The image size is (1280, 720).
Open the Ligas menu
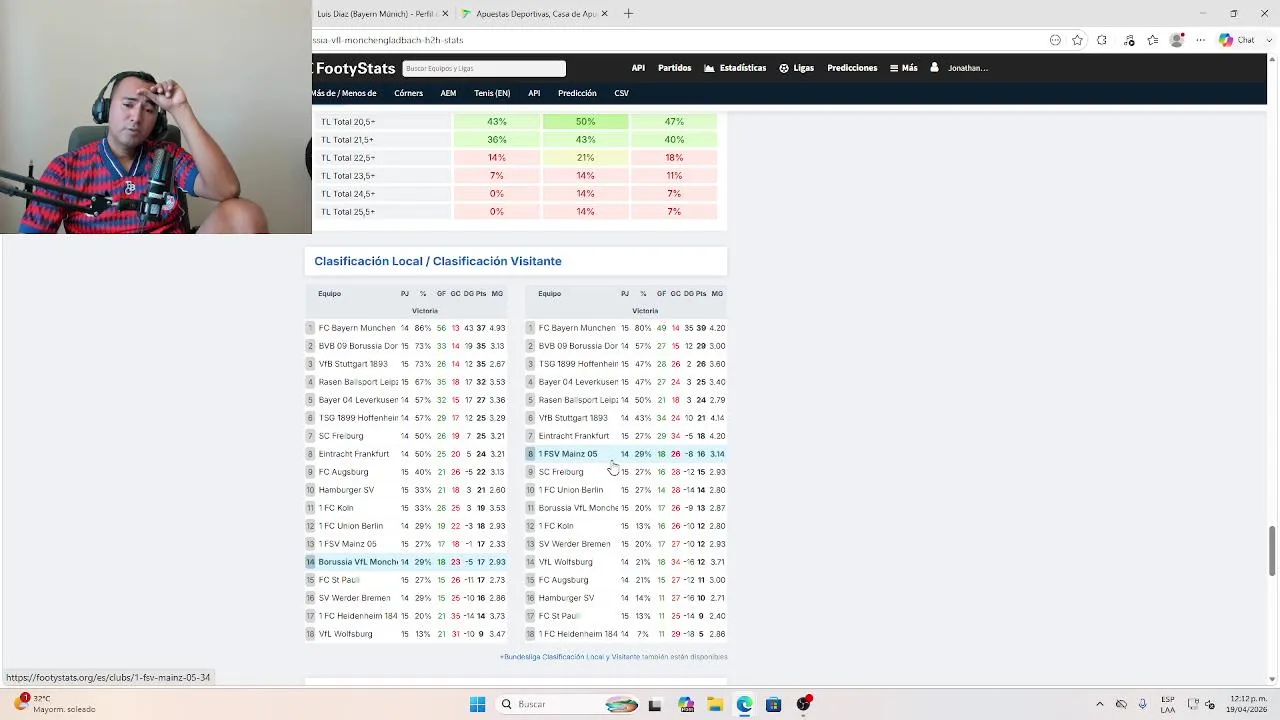(x=797, y=68)
